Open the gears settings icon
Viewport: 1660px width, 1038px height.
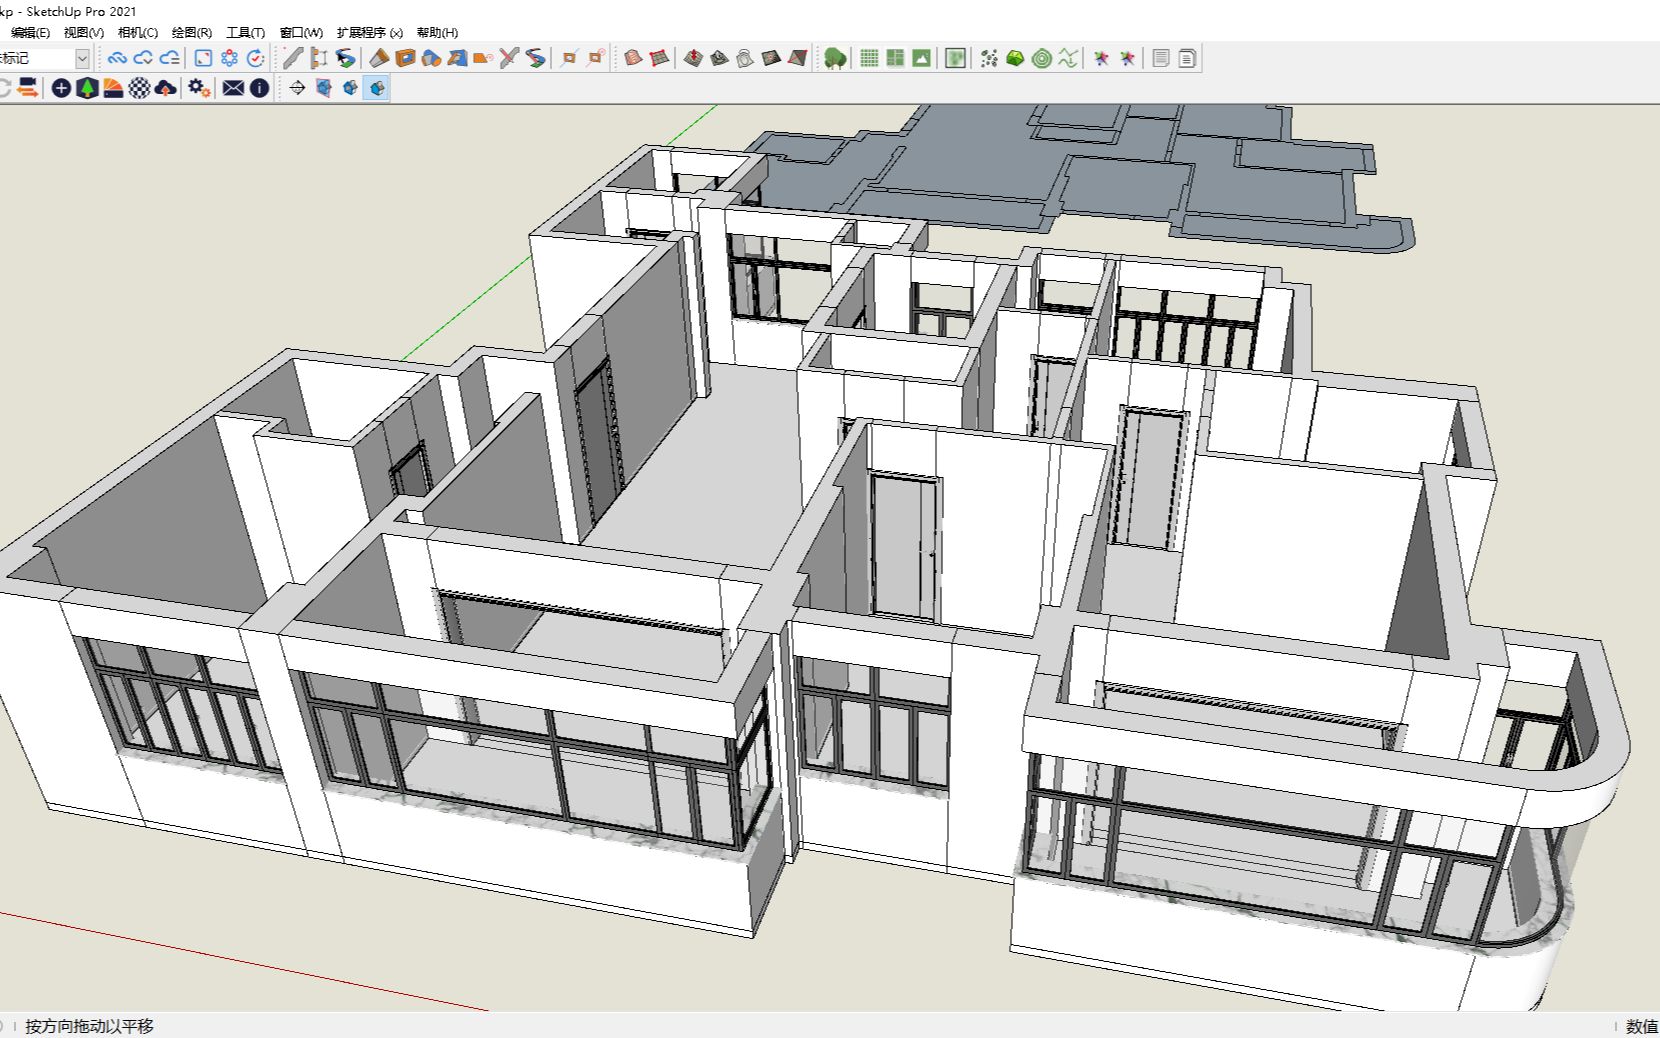tap(199, 88)
